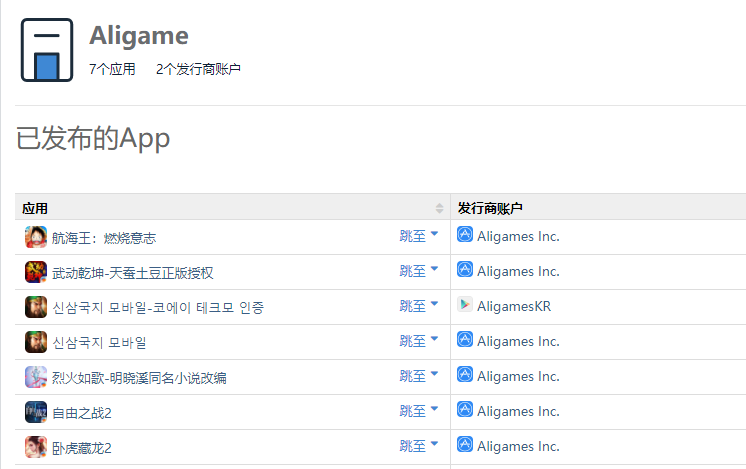Click the 2个发行商账户 count text
The image size is (746, 469).
[198, 69]
